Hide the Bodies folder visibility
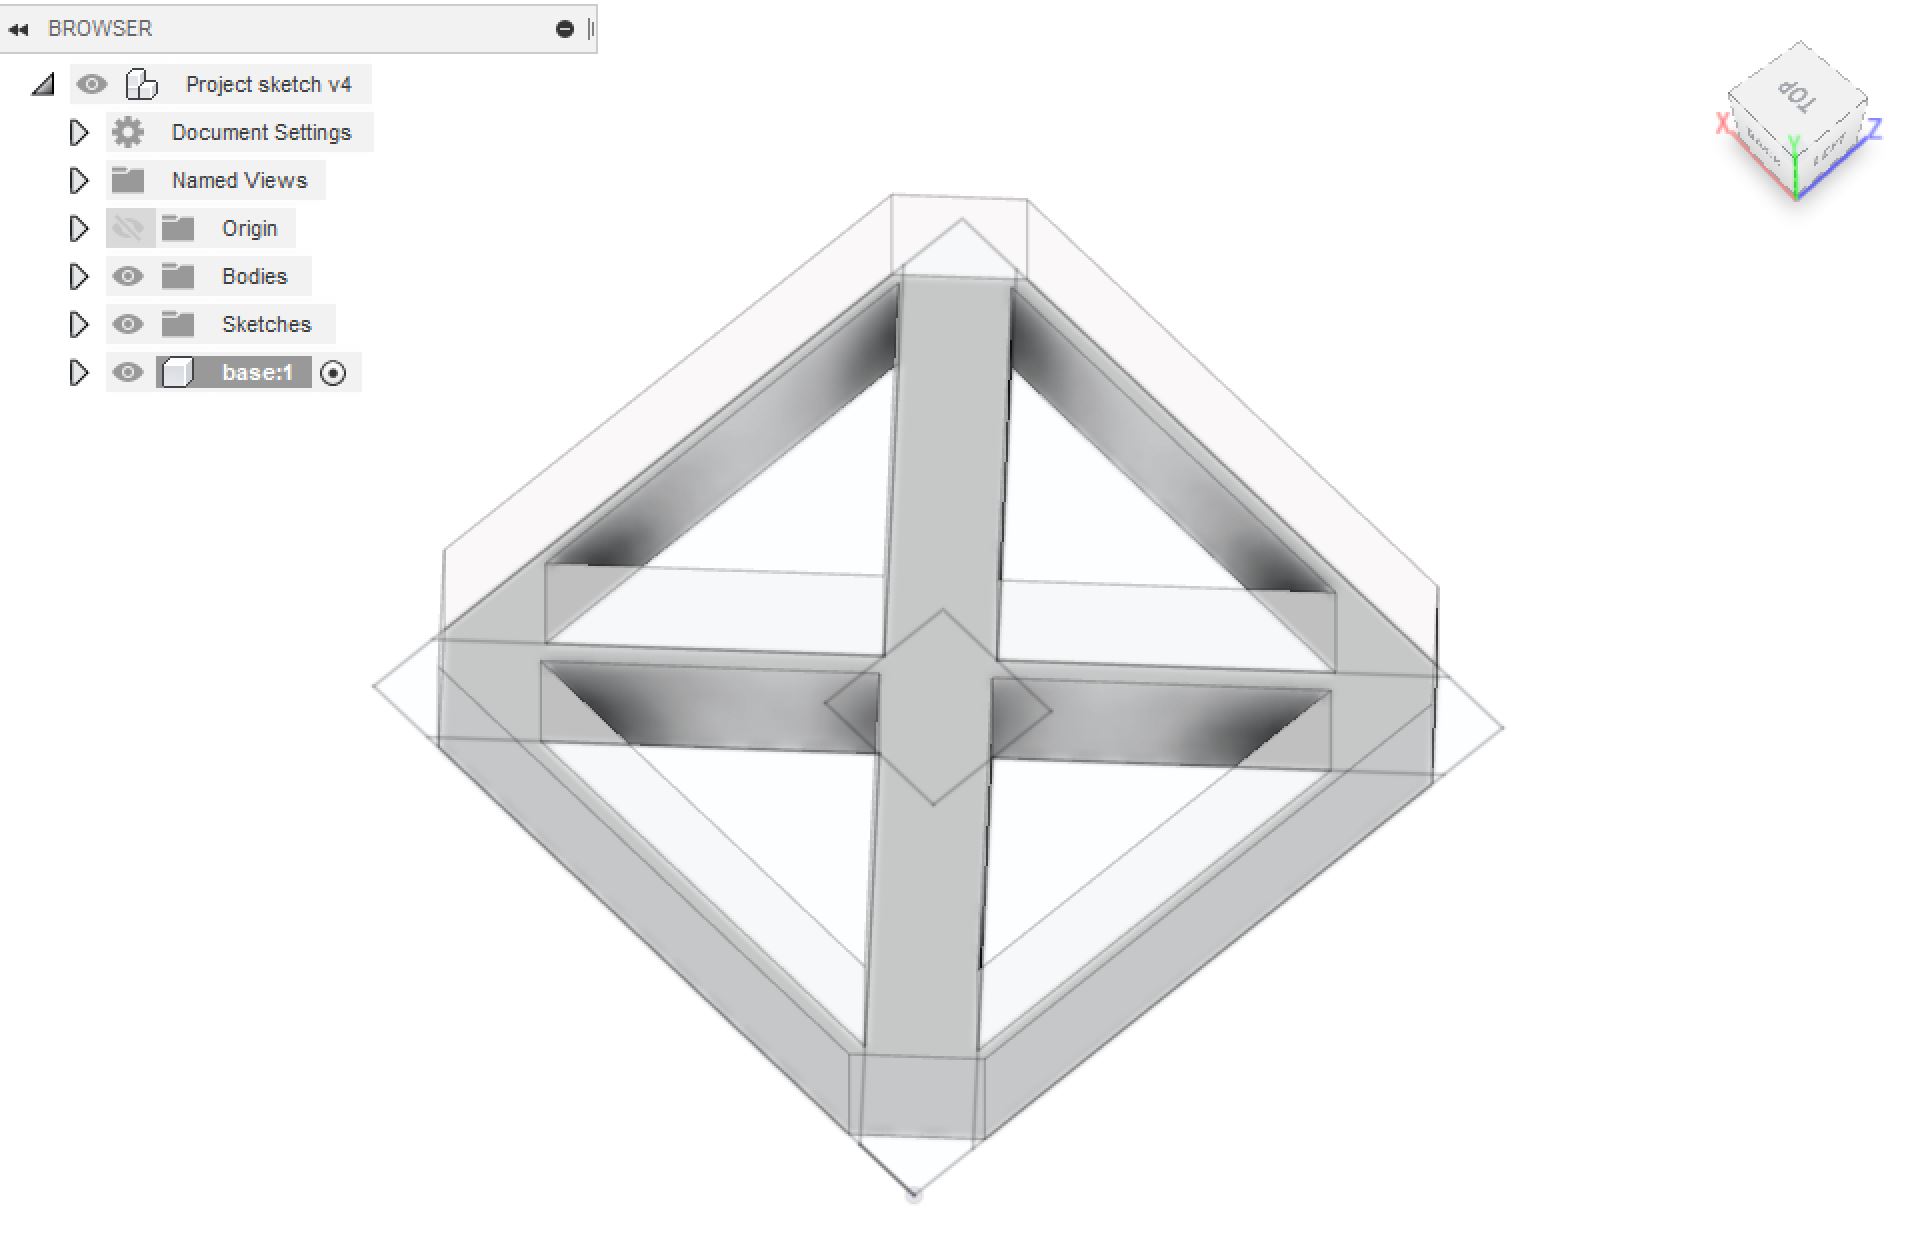This screenshot has height=1248, width=1922. (x=128, y=276)
